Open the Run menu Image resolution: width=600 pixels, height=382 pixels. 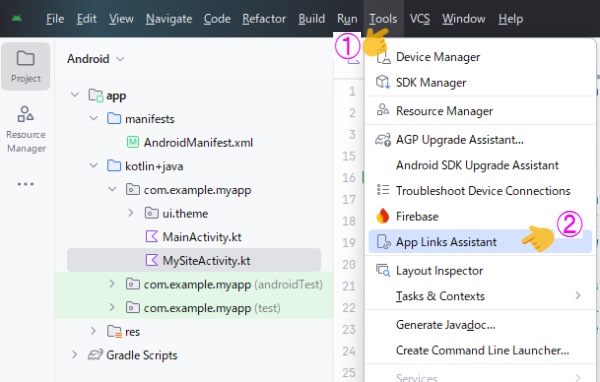coord(347,19)
